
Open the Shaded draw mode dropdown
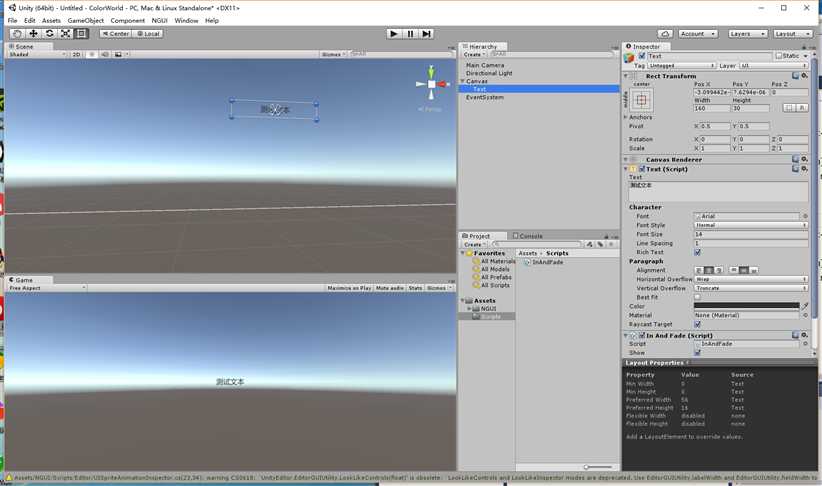click(37, 55)
